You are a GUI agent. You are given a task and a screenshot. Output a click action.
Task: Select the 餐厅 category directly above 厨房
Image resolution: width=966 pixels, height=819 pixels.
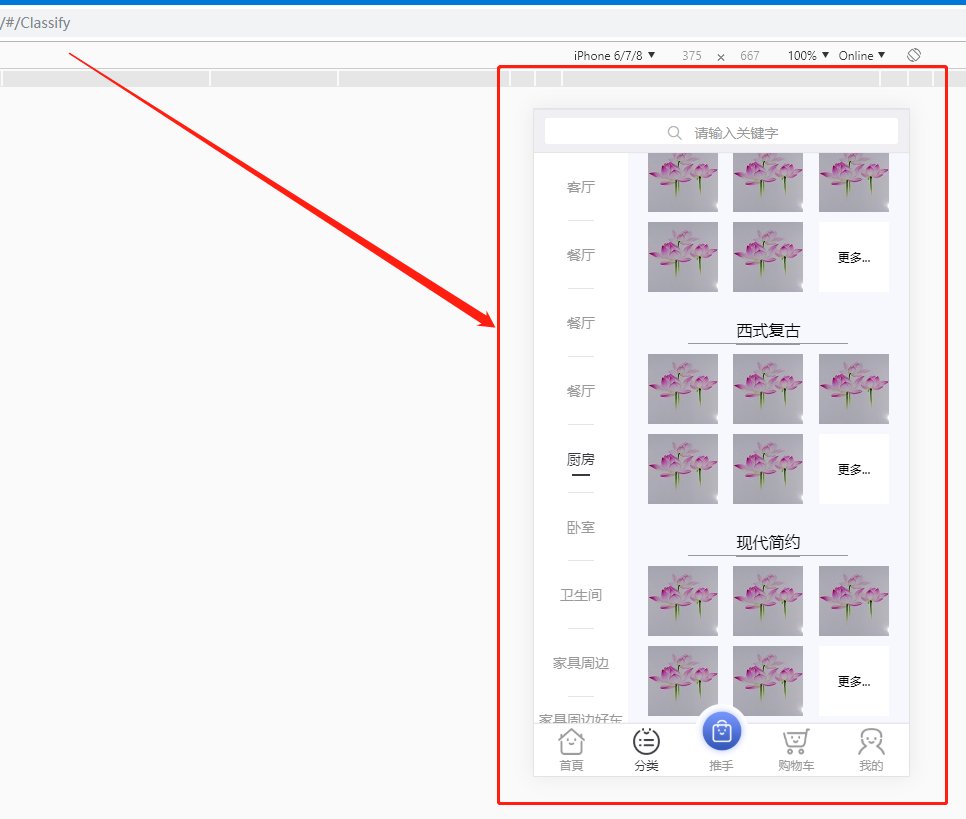pyautogui.click(x=581, y=391)
